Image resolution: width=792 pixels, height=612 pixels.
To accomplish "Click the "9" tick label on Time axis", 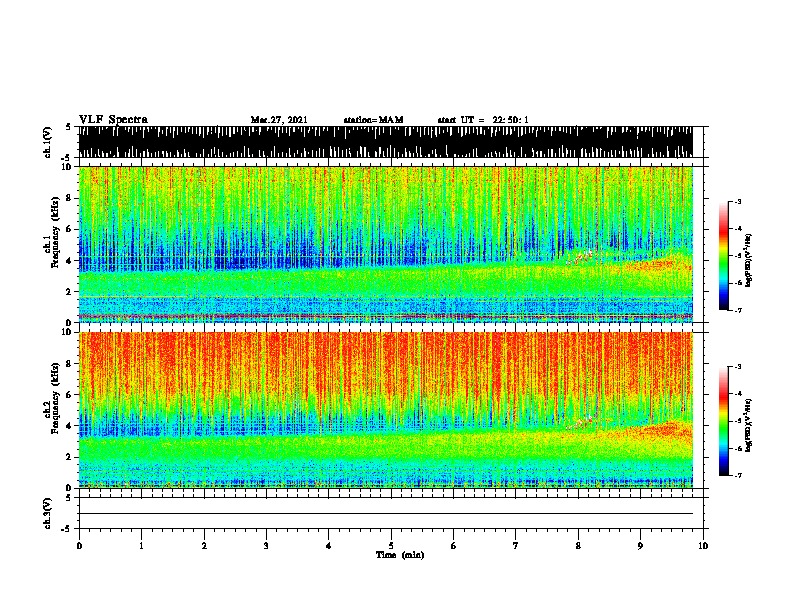I will point(640,545).
